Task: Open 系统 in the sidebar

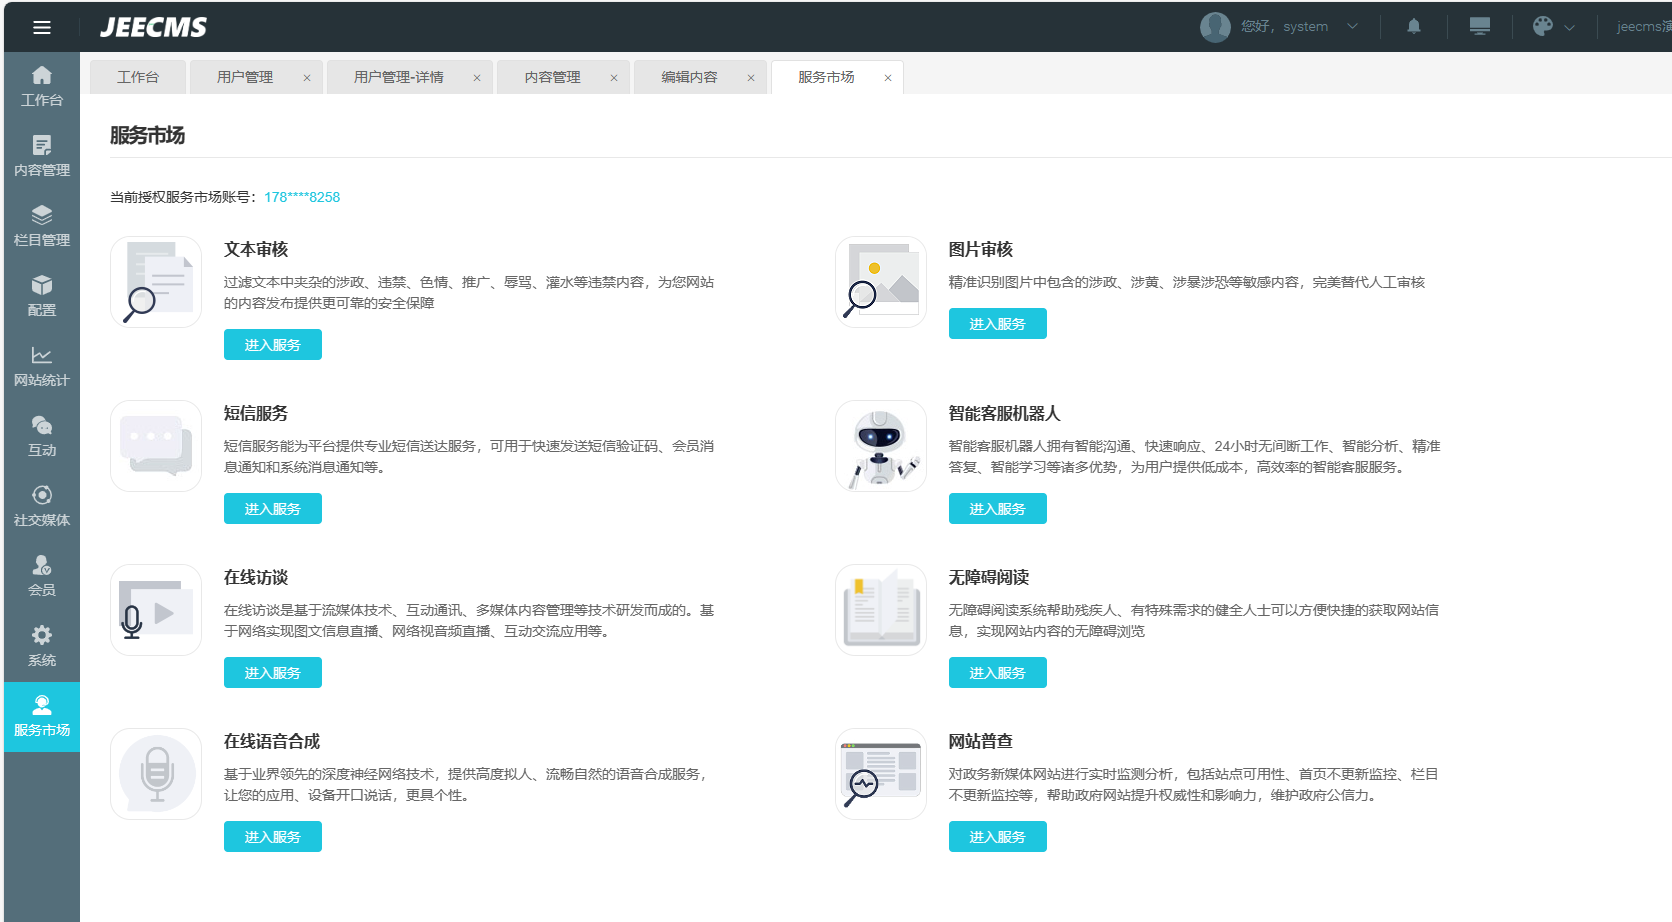Action: pyautogui.click(x=42, y=646)
